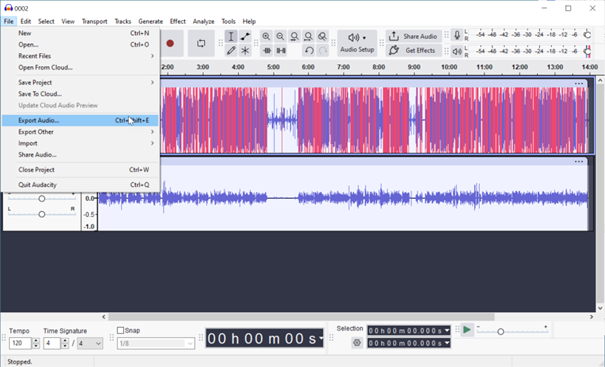Enable the Snap checkbox
The width and height of the screenshot is (605, 367).
coord(120,330)
